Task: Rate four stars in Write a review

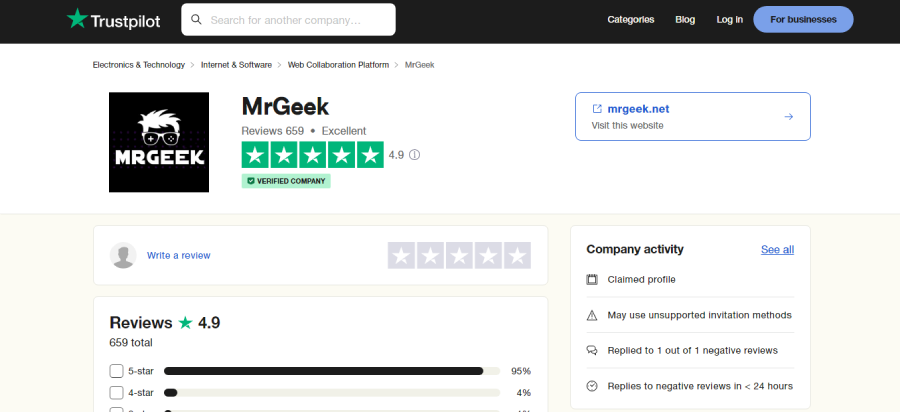Action: point(488,255)
